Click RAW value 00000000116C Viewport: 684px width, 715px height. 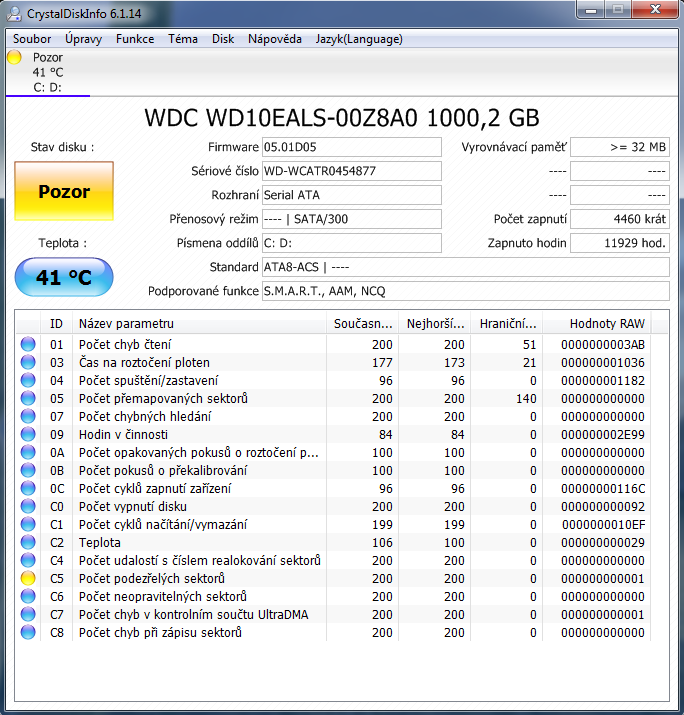click(x=603, y=488)
